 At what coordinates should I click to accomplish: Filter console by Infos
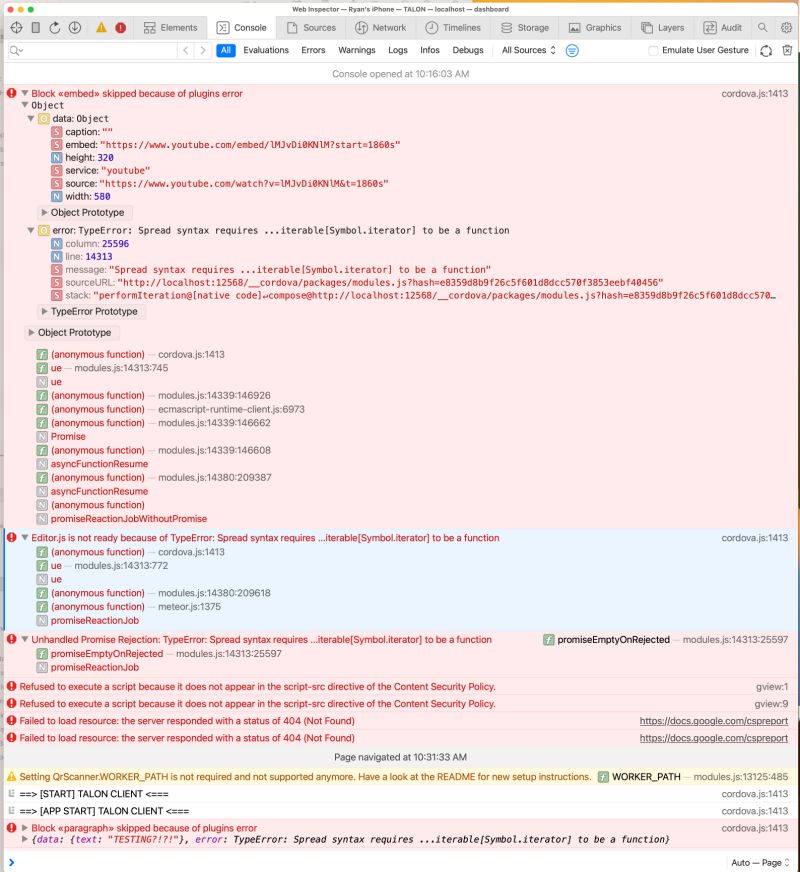[430, 50]
